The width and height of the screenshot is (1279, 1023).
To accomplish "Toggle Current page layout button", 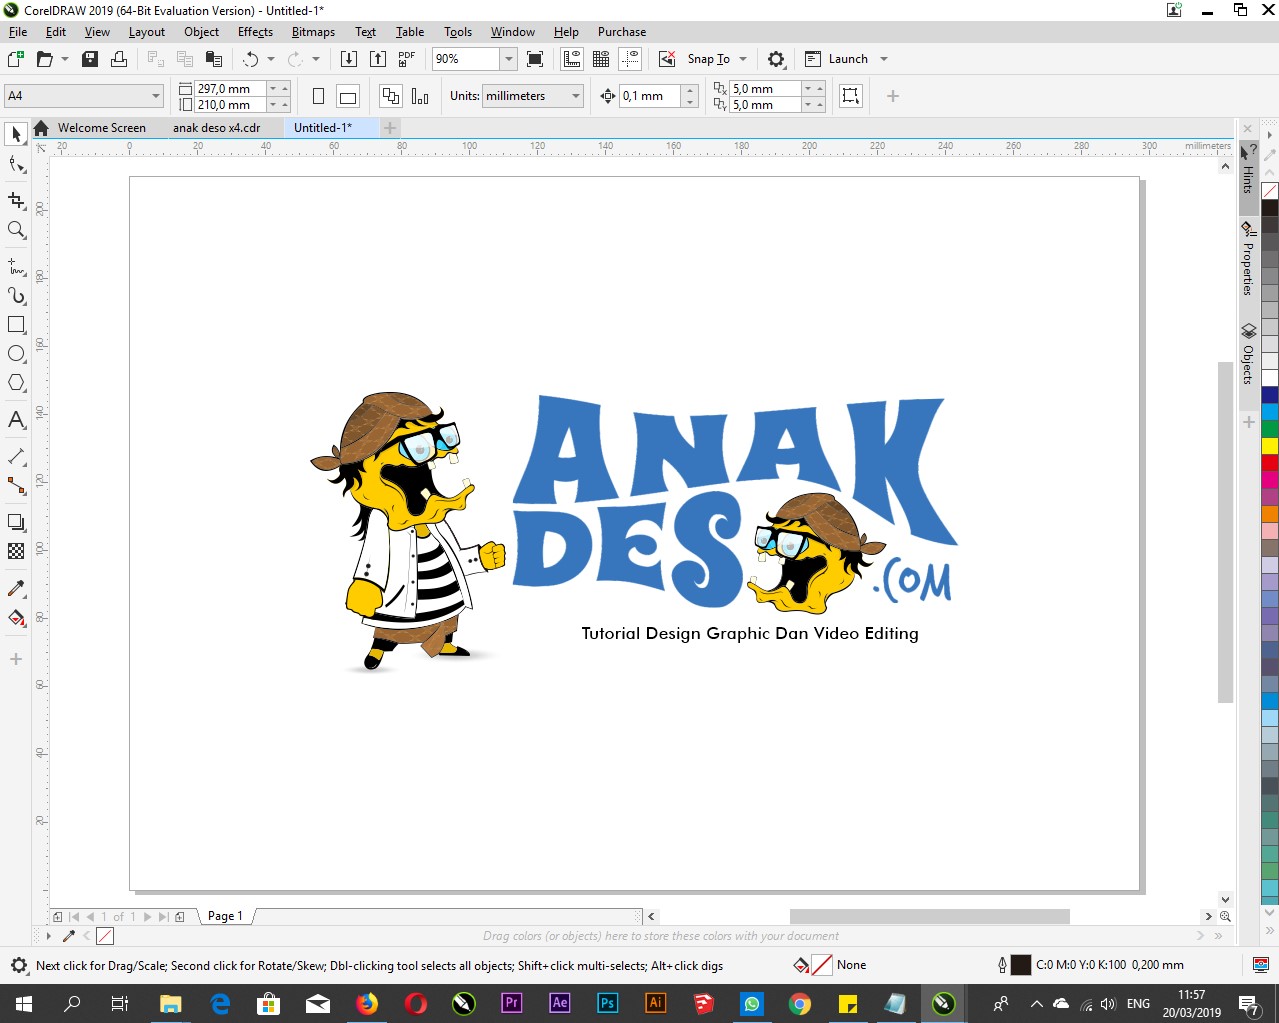I will [420, 96].
